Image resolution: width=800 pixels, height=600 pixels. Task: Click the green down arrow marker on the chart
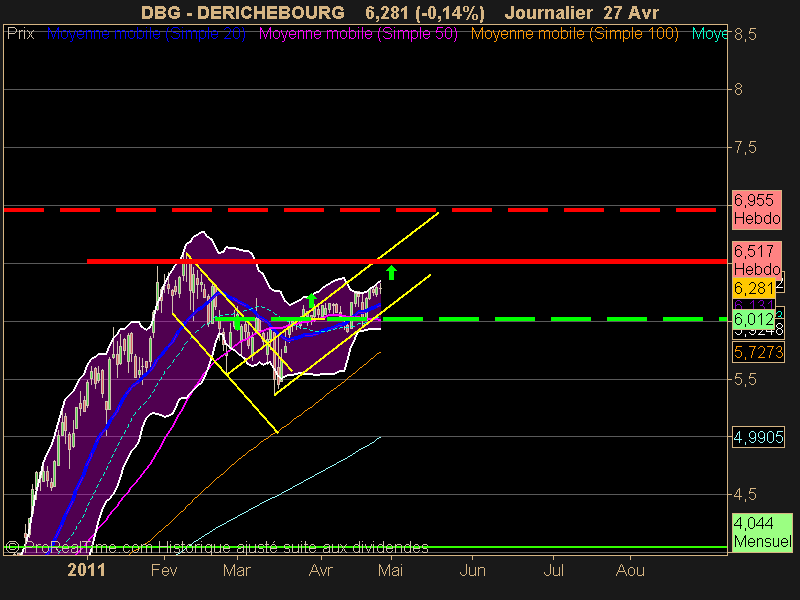(x=237, y=322)
